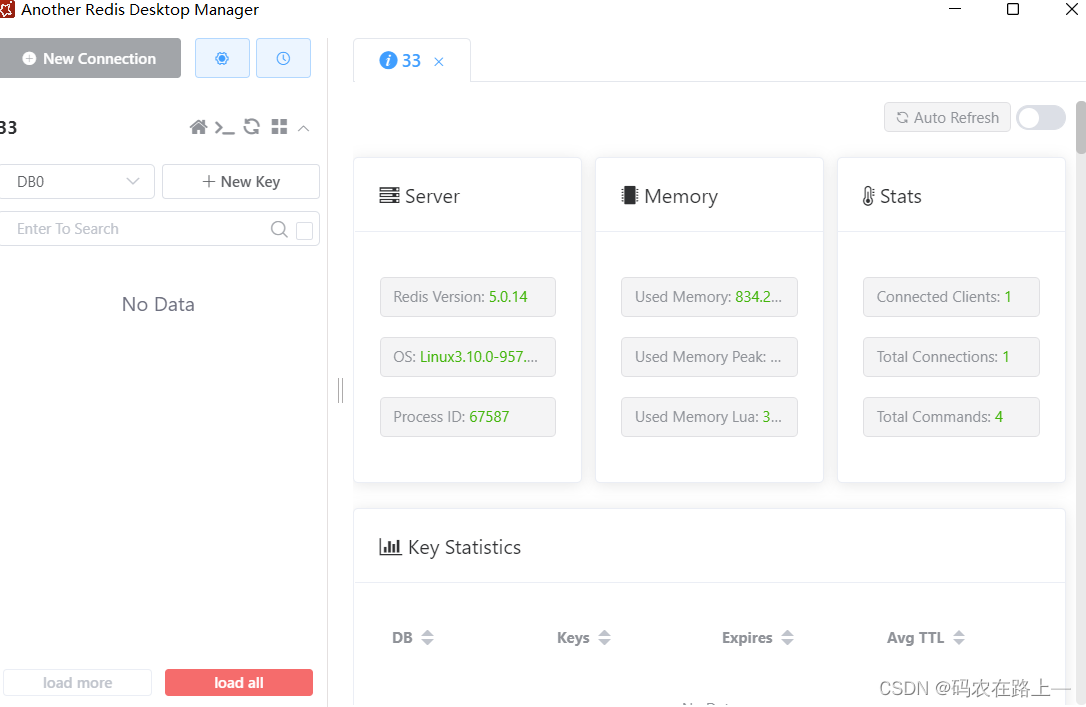1086x707 pixels.
Task: Maximize the Another Redis Desktop Manager window
Action: point(1013,9)
